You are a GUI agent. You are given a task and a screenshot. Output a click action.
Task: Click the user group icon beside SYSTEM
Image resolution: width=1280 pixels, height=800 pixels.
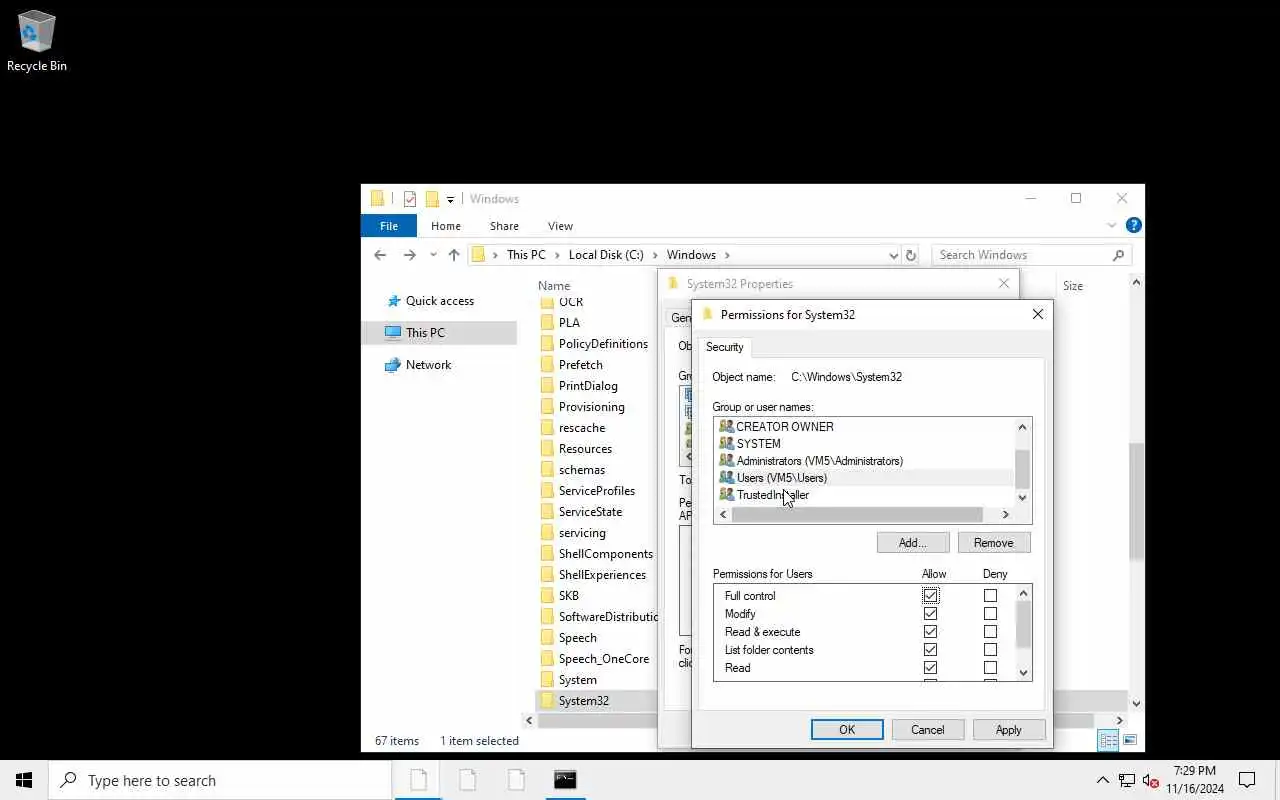click(726, 444)
